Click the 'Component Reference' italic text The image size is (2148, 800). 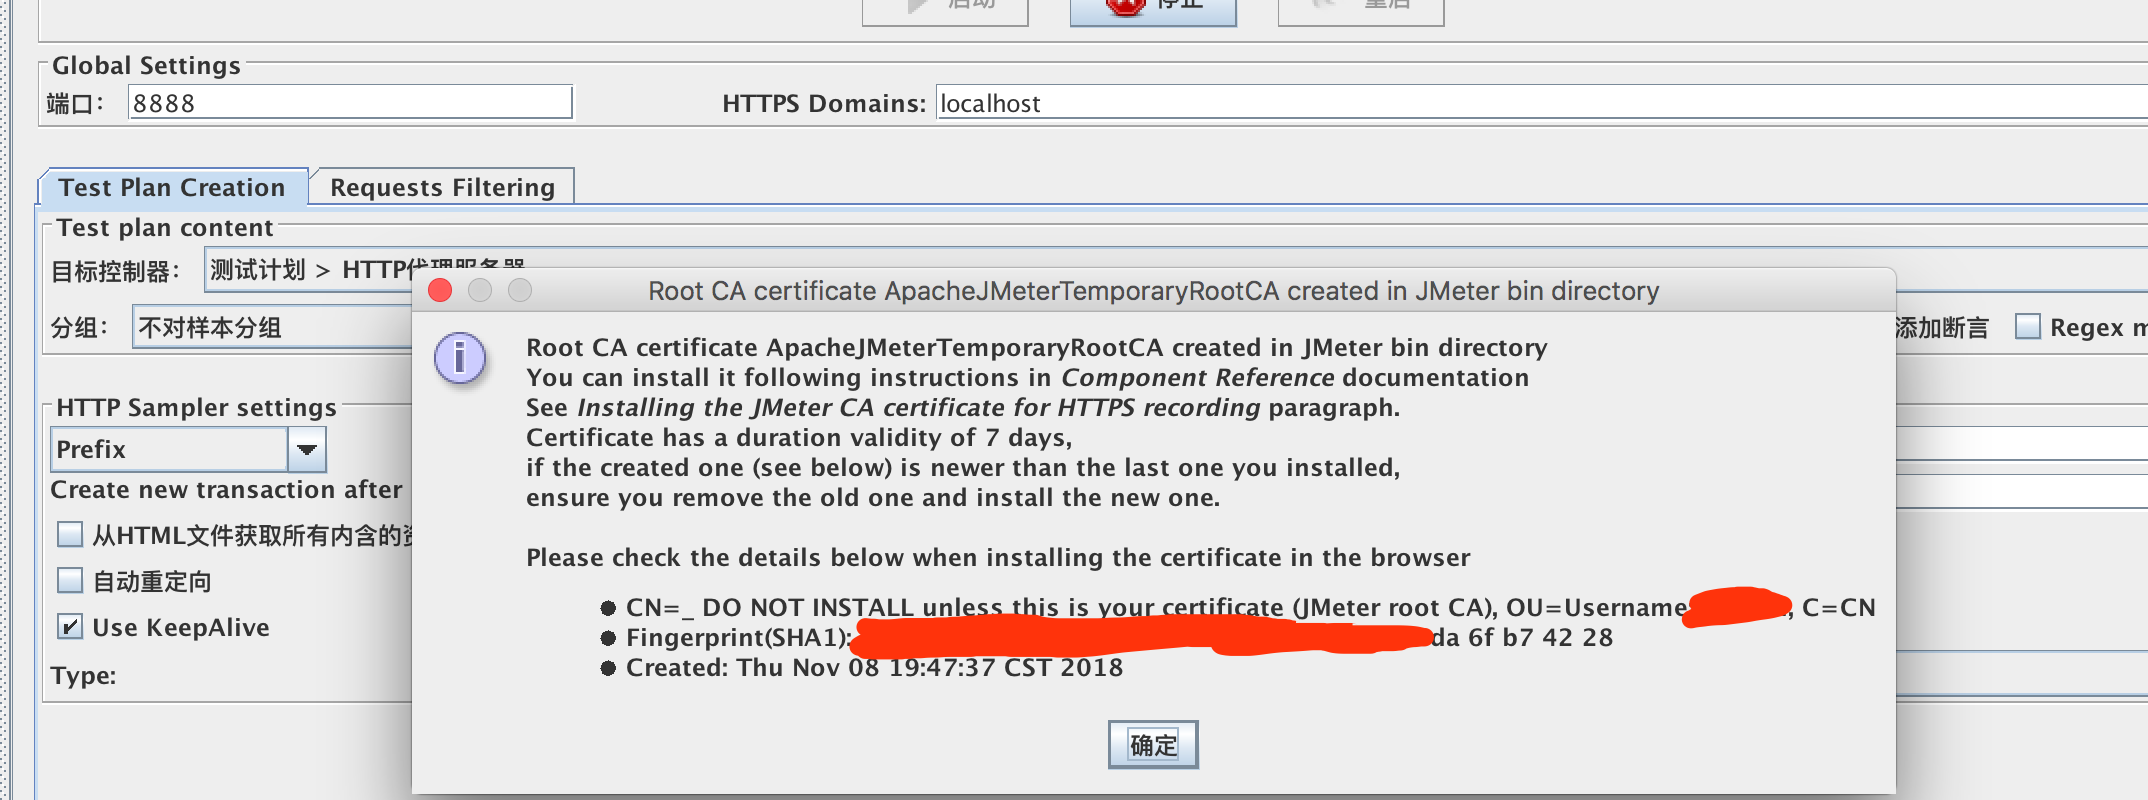click(1198, 377)
